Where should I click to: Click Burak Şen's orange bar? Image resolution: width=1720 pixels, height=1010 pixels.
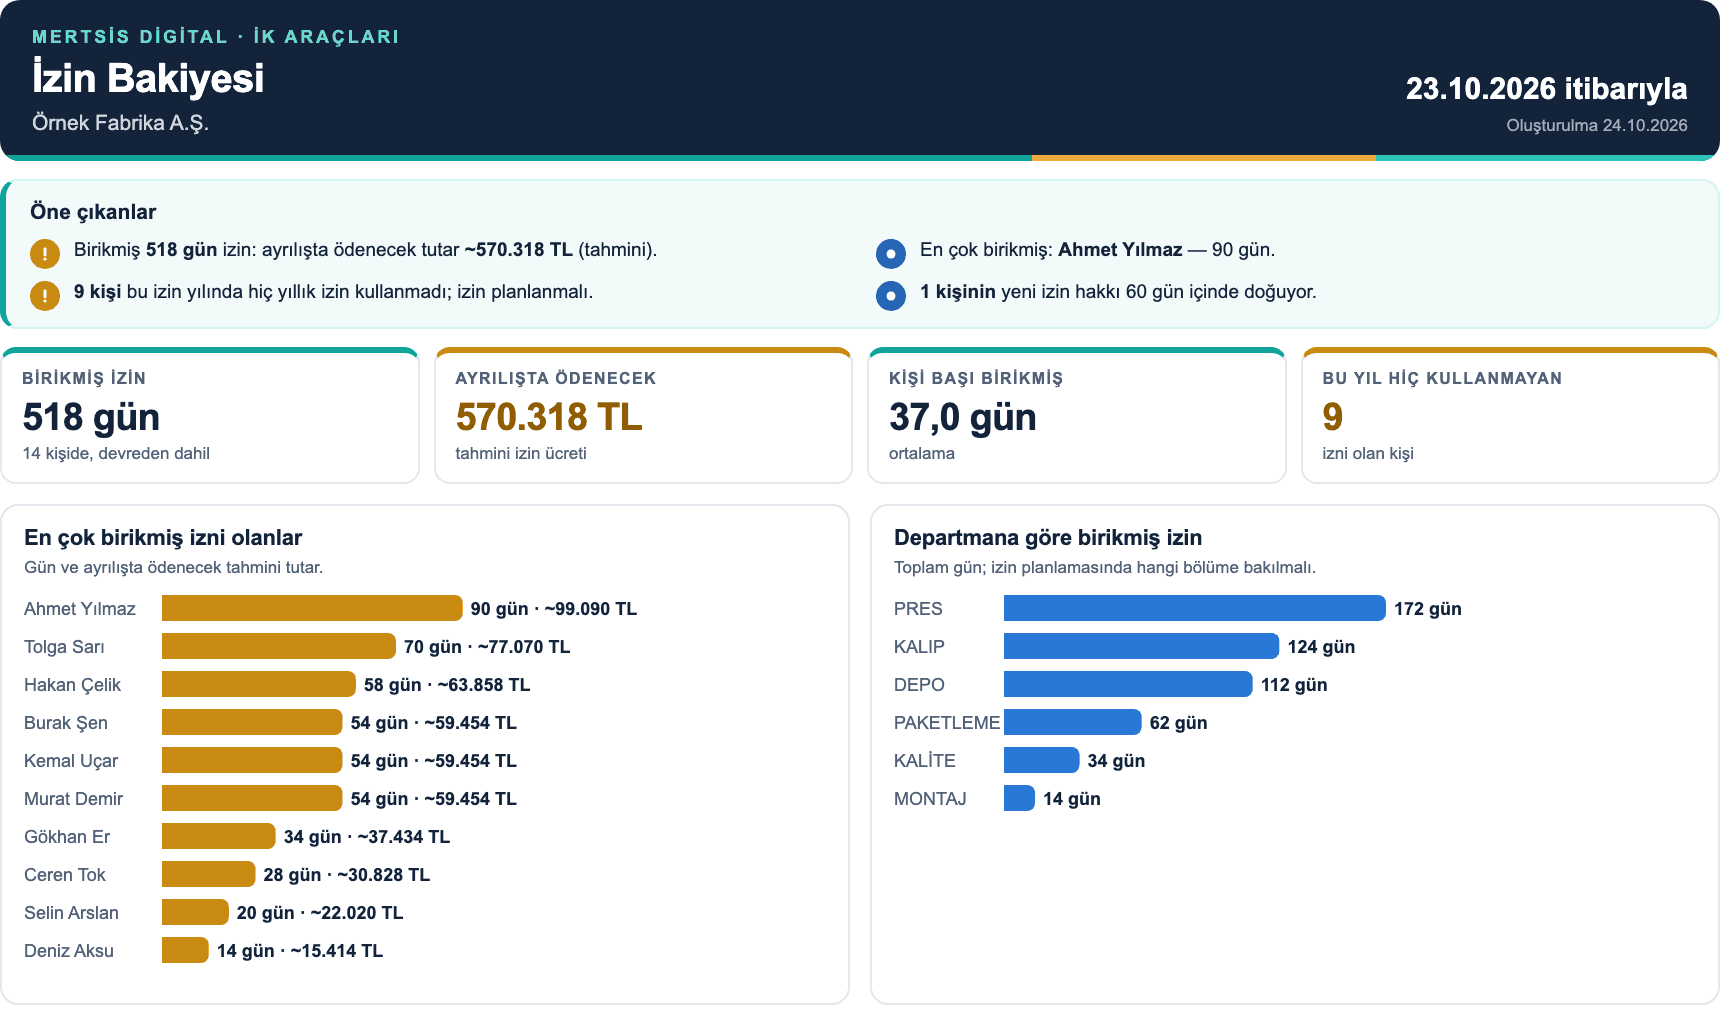(252, 722)
